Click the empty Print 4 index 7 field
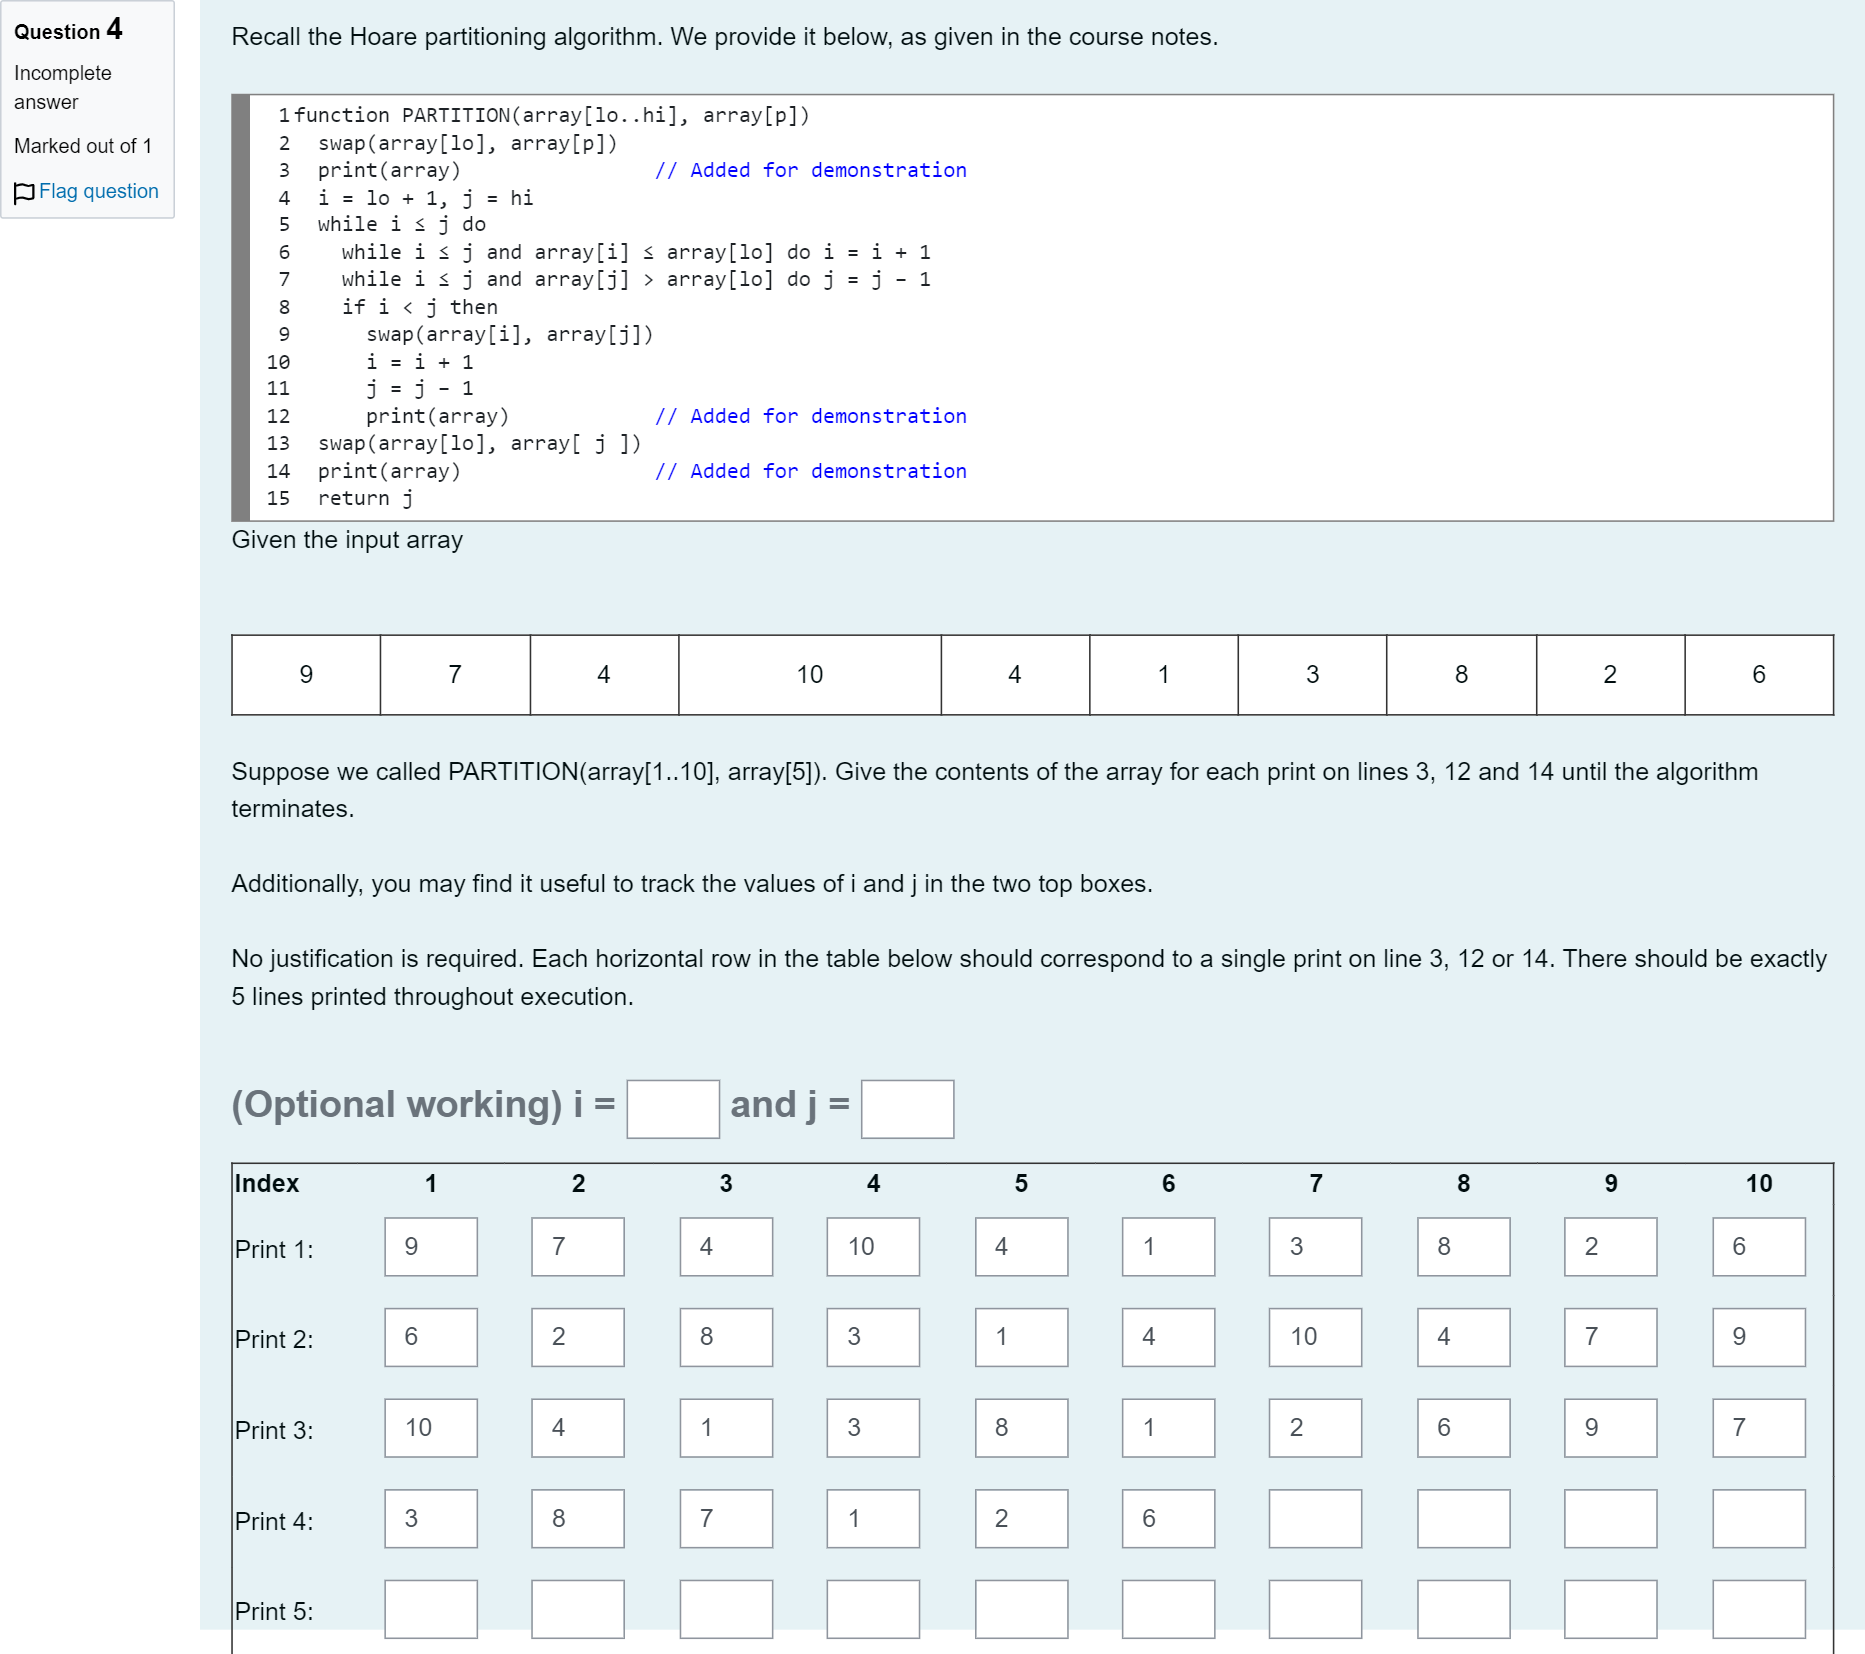The height and width of the screenshot is (1654, 1865). (x=1315, y=1519)
